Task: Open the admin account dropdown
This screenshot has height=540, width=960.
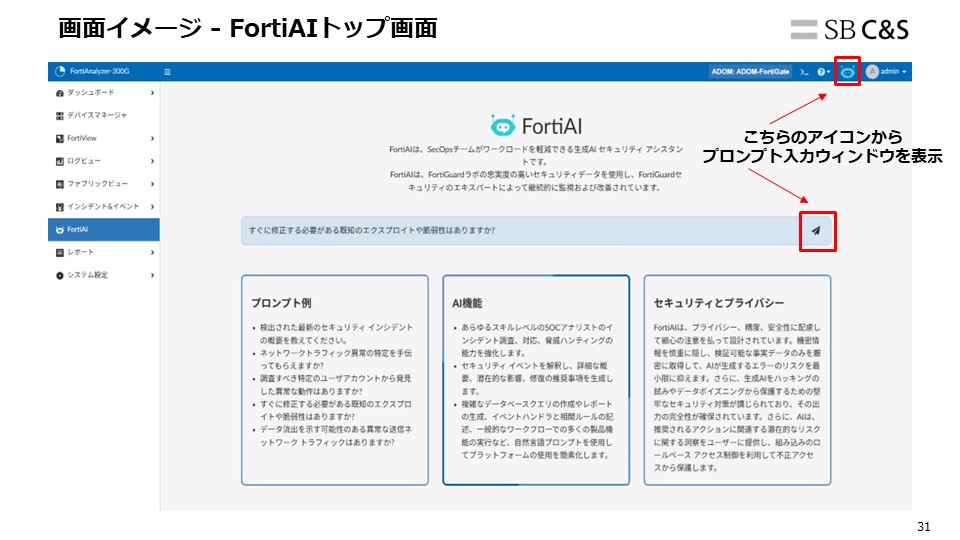Action: (x=892, y=72)
